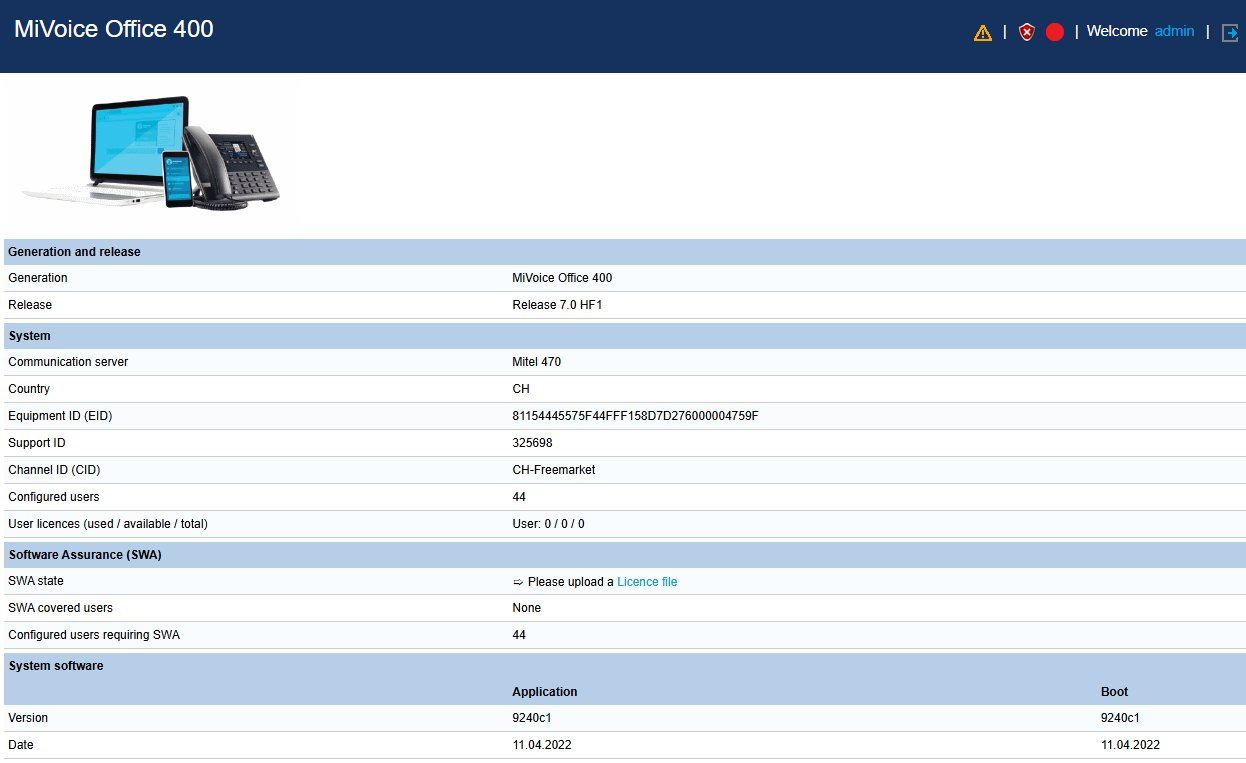This screenshot has width=1246, height=763.
Task: Select the Generation and release section header
Action: [x=625, y=252]
